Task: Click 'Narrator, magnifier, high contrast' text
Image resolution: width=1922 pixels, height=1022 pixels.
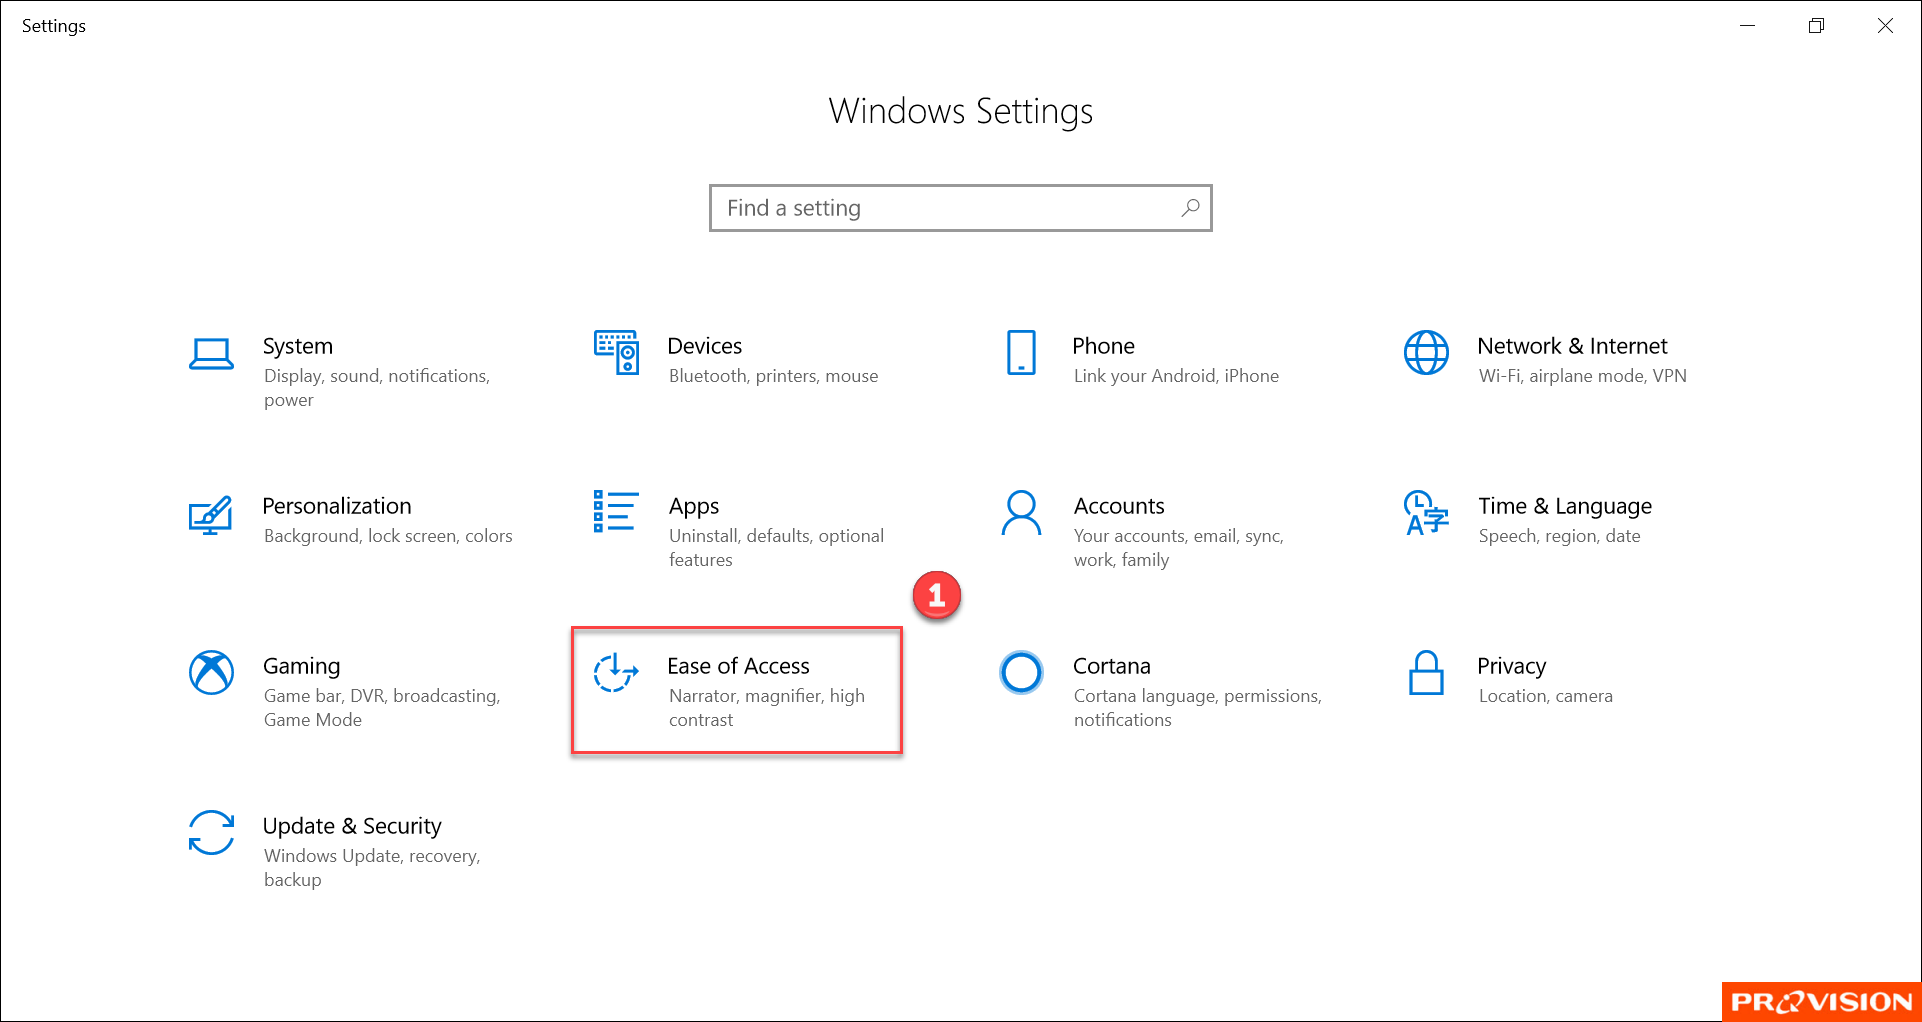Action: pyautogui.click(x=767, y=708)
